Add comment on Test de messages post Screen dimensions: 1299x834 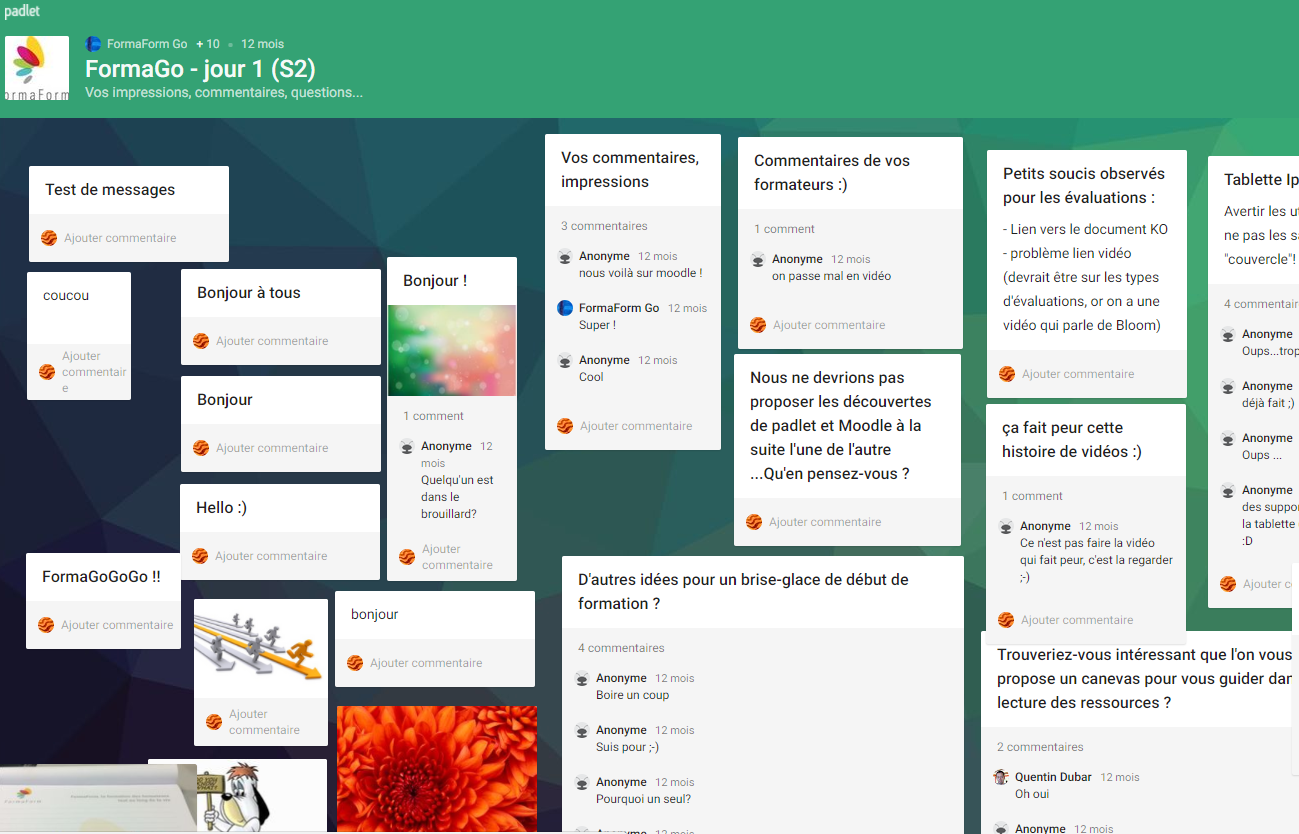120,238
